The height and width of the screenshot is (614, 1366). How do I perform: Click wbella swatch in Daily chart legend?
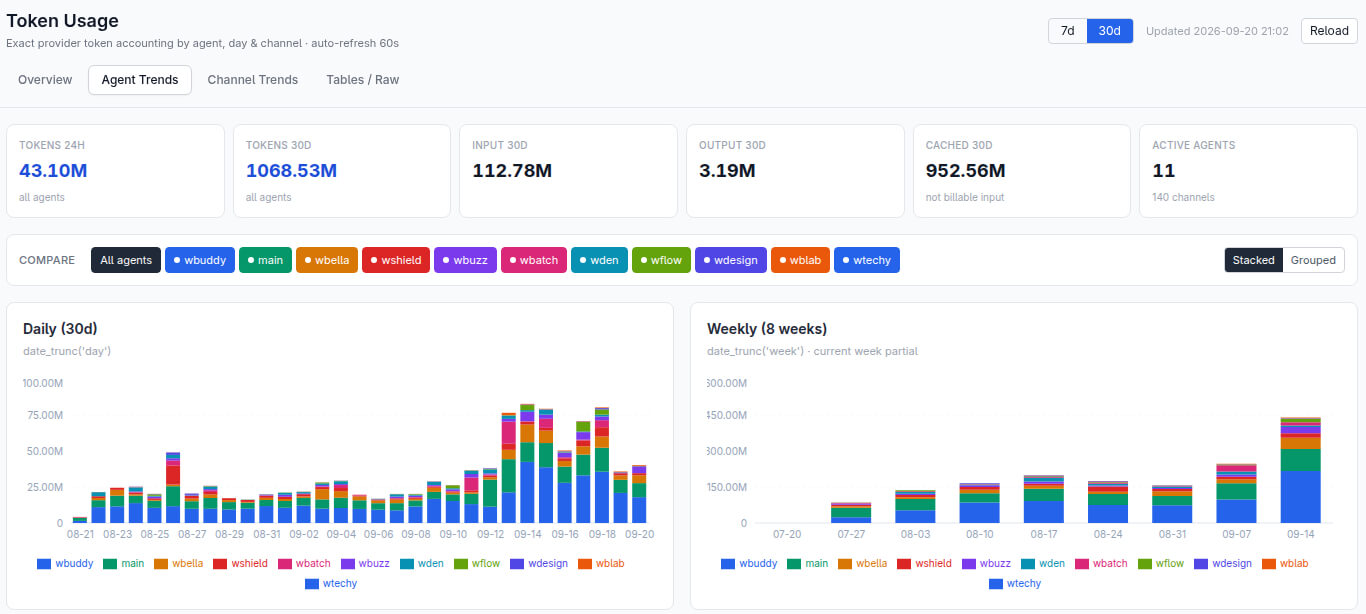pos(161,564)
